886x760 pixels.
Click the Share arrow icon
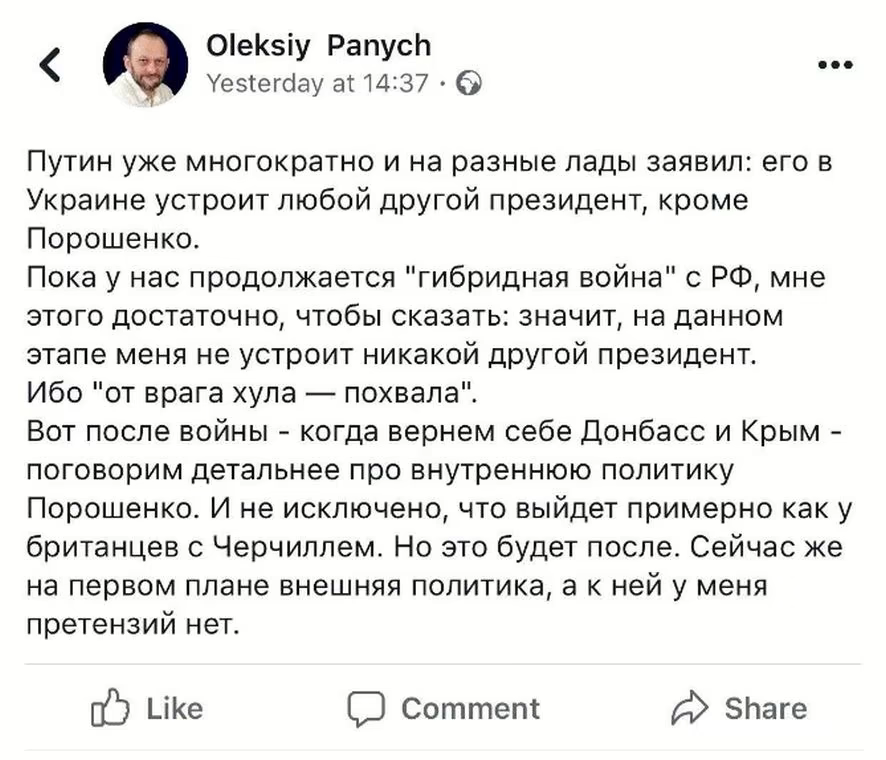(x=690, y=709)
